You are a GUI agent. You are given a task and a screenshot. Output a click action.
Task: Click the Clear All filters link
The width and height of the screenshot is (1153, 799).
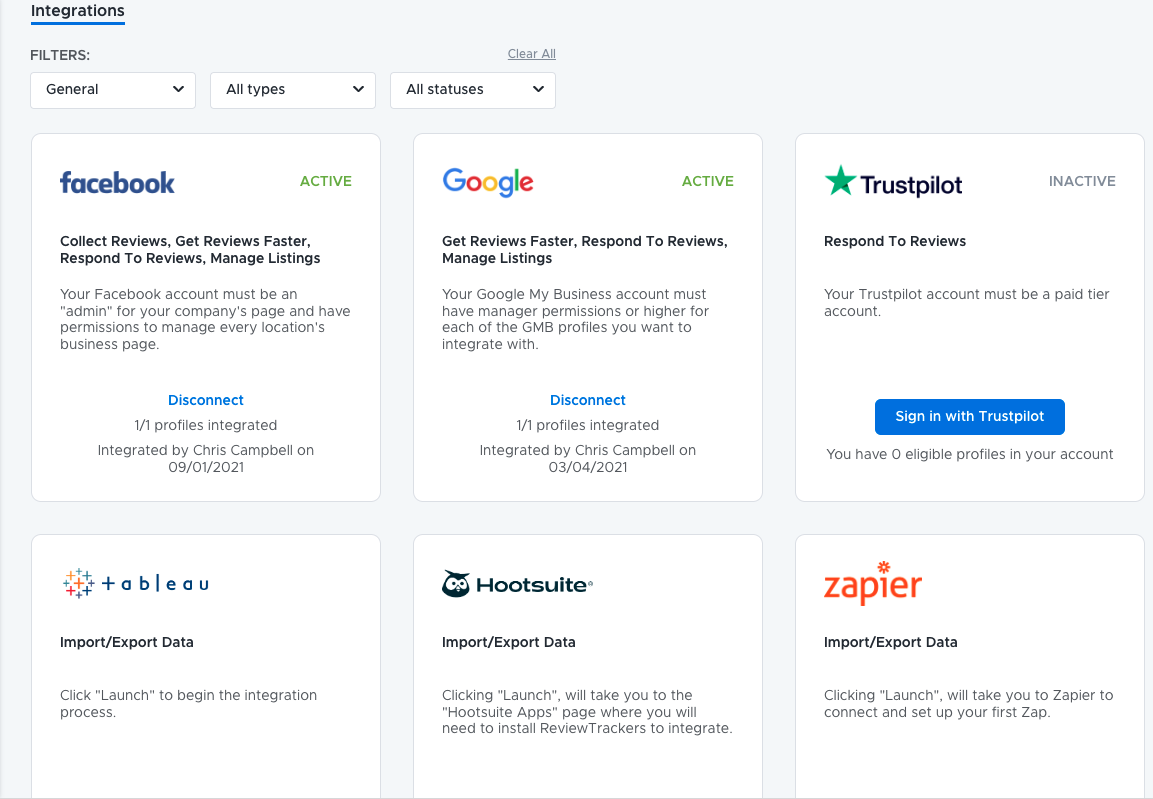532,54
